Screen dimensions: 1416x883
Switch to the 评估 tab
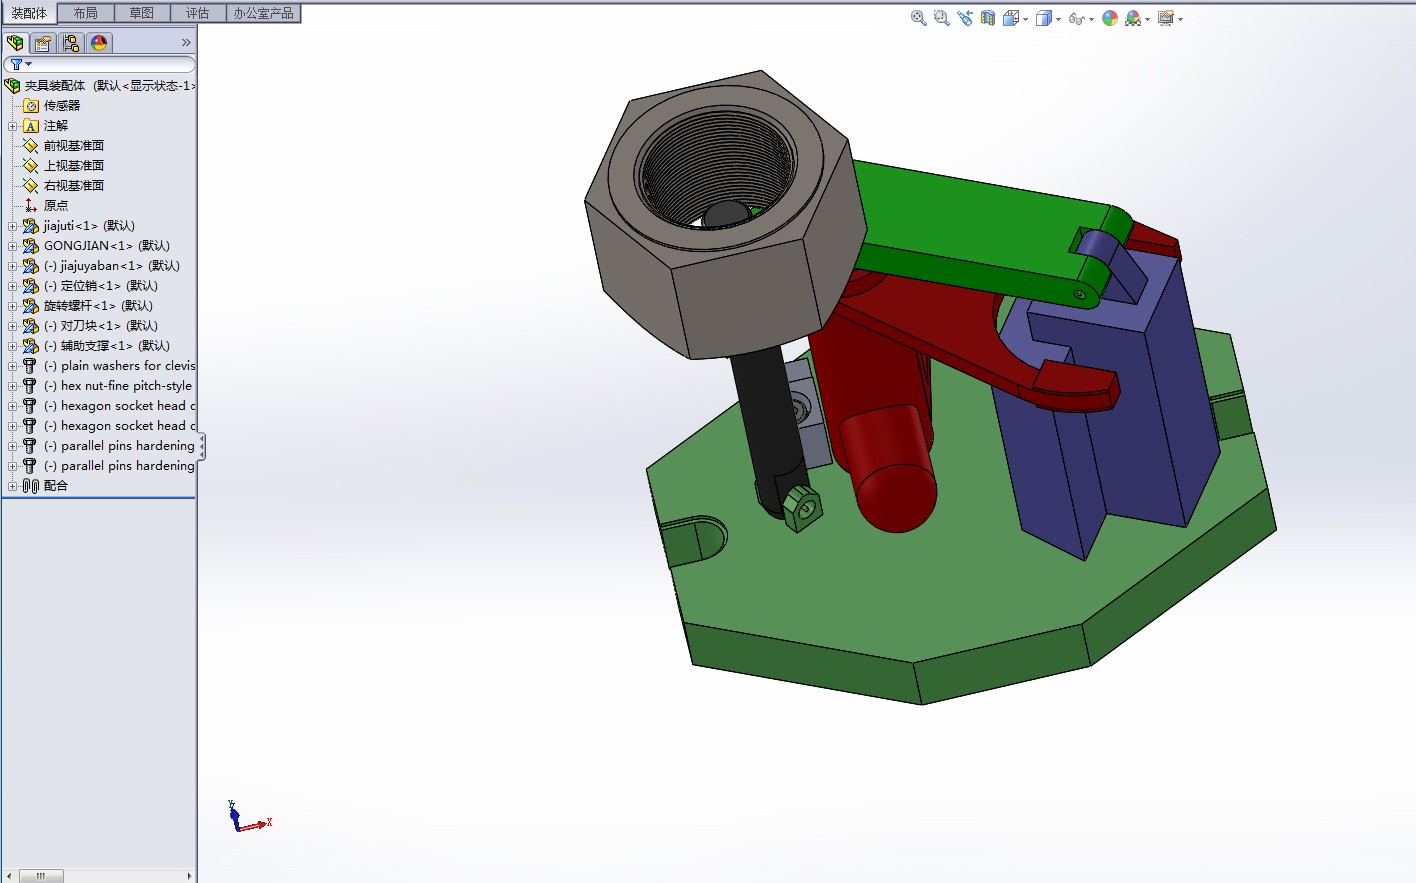[198, 13]
